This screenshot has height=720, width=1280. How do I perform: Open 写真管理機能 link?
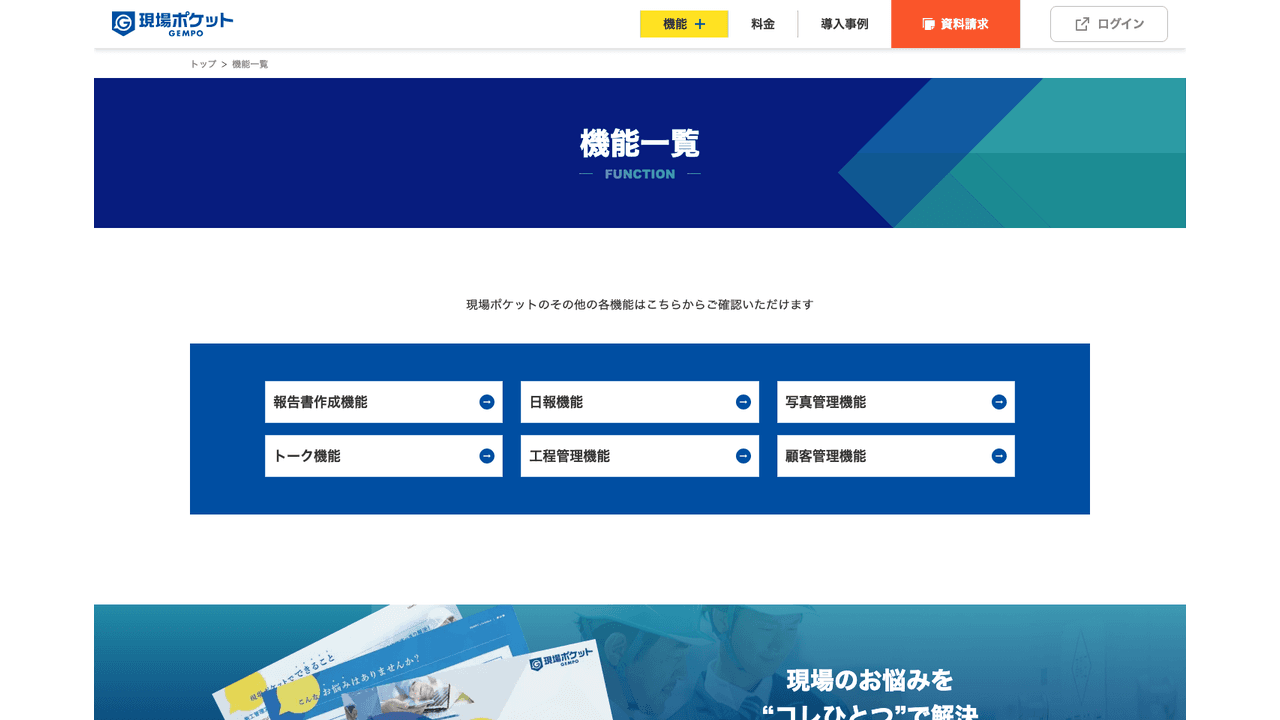click(896, 402)
